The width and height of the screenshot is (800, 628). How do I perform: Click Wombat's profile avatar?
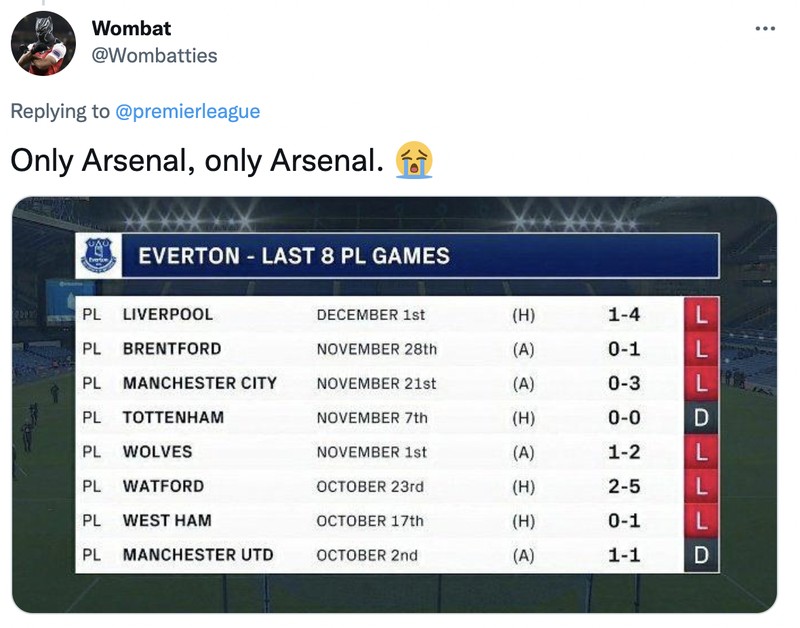click(45, 41)
